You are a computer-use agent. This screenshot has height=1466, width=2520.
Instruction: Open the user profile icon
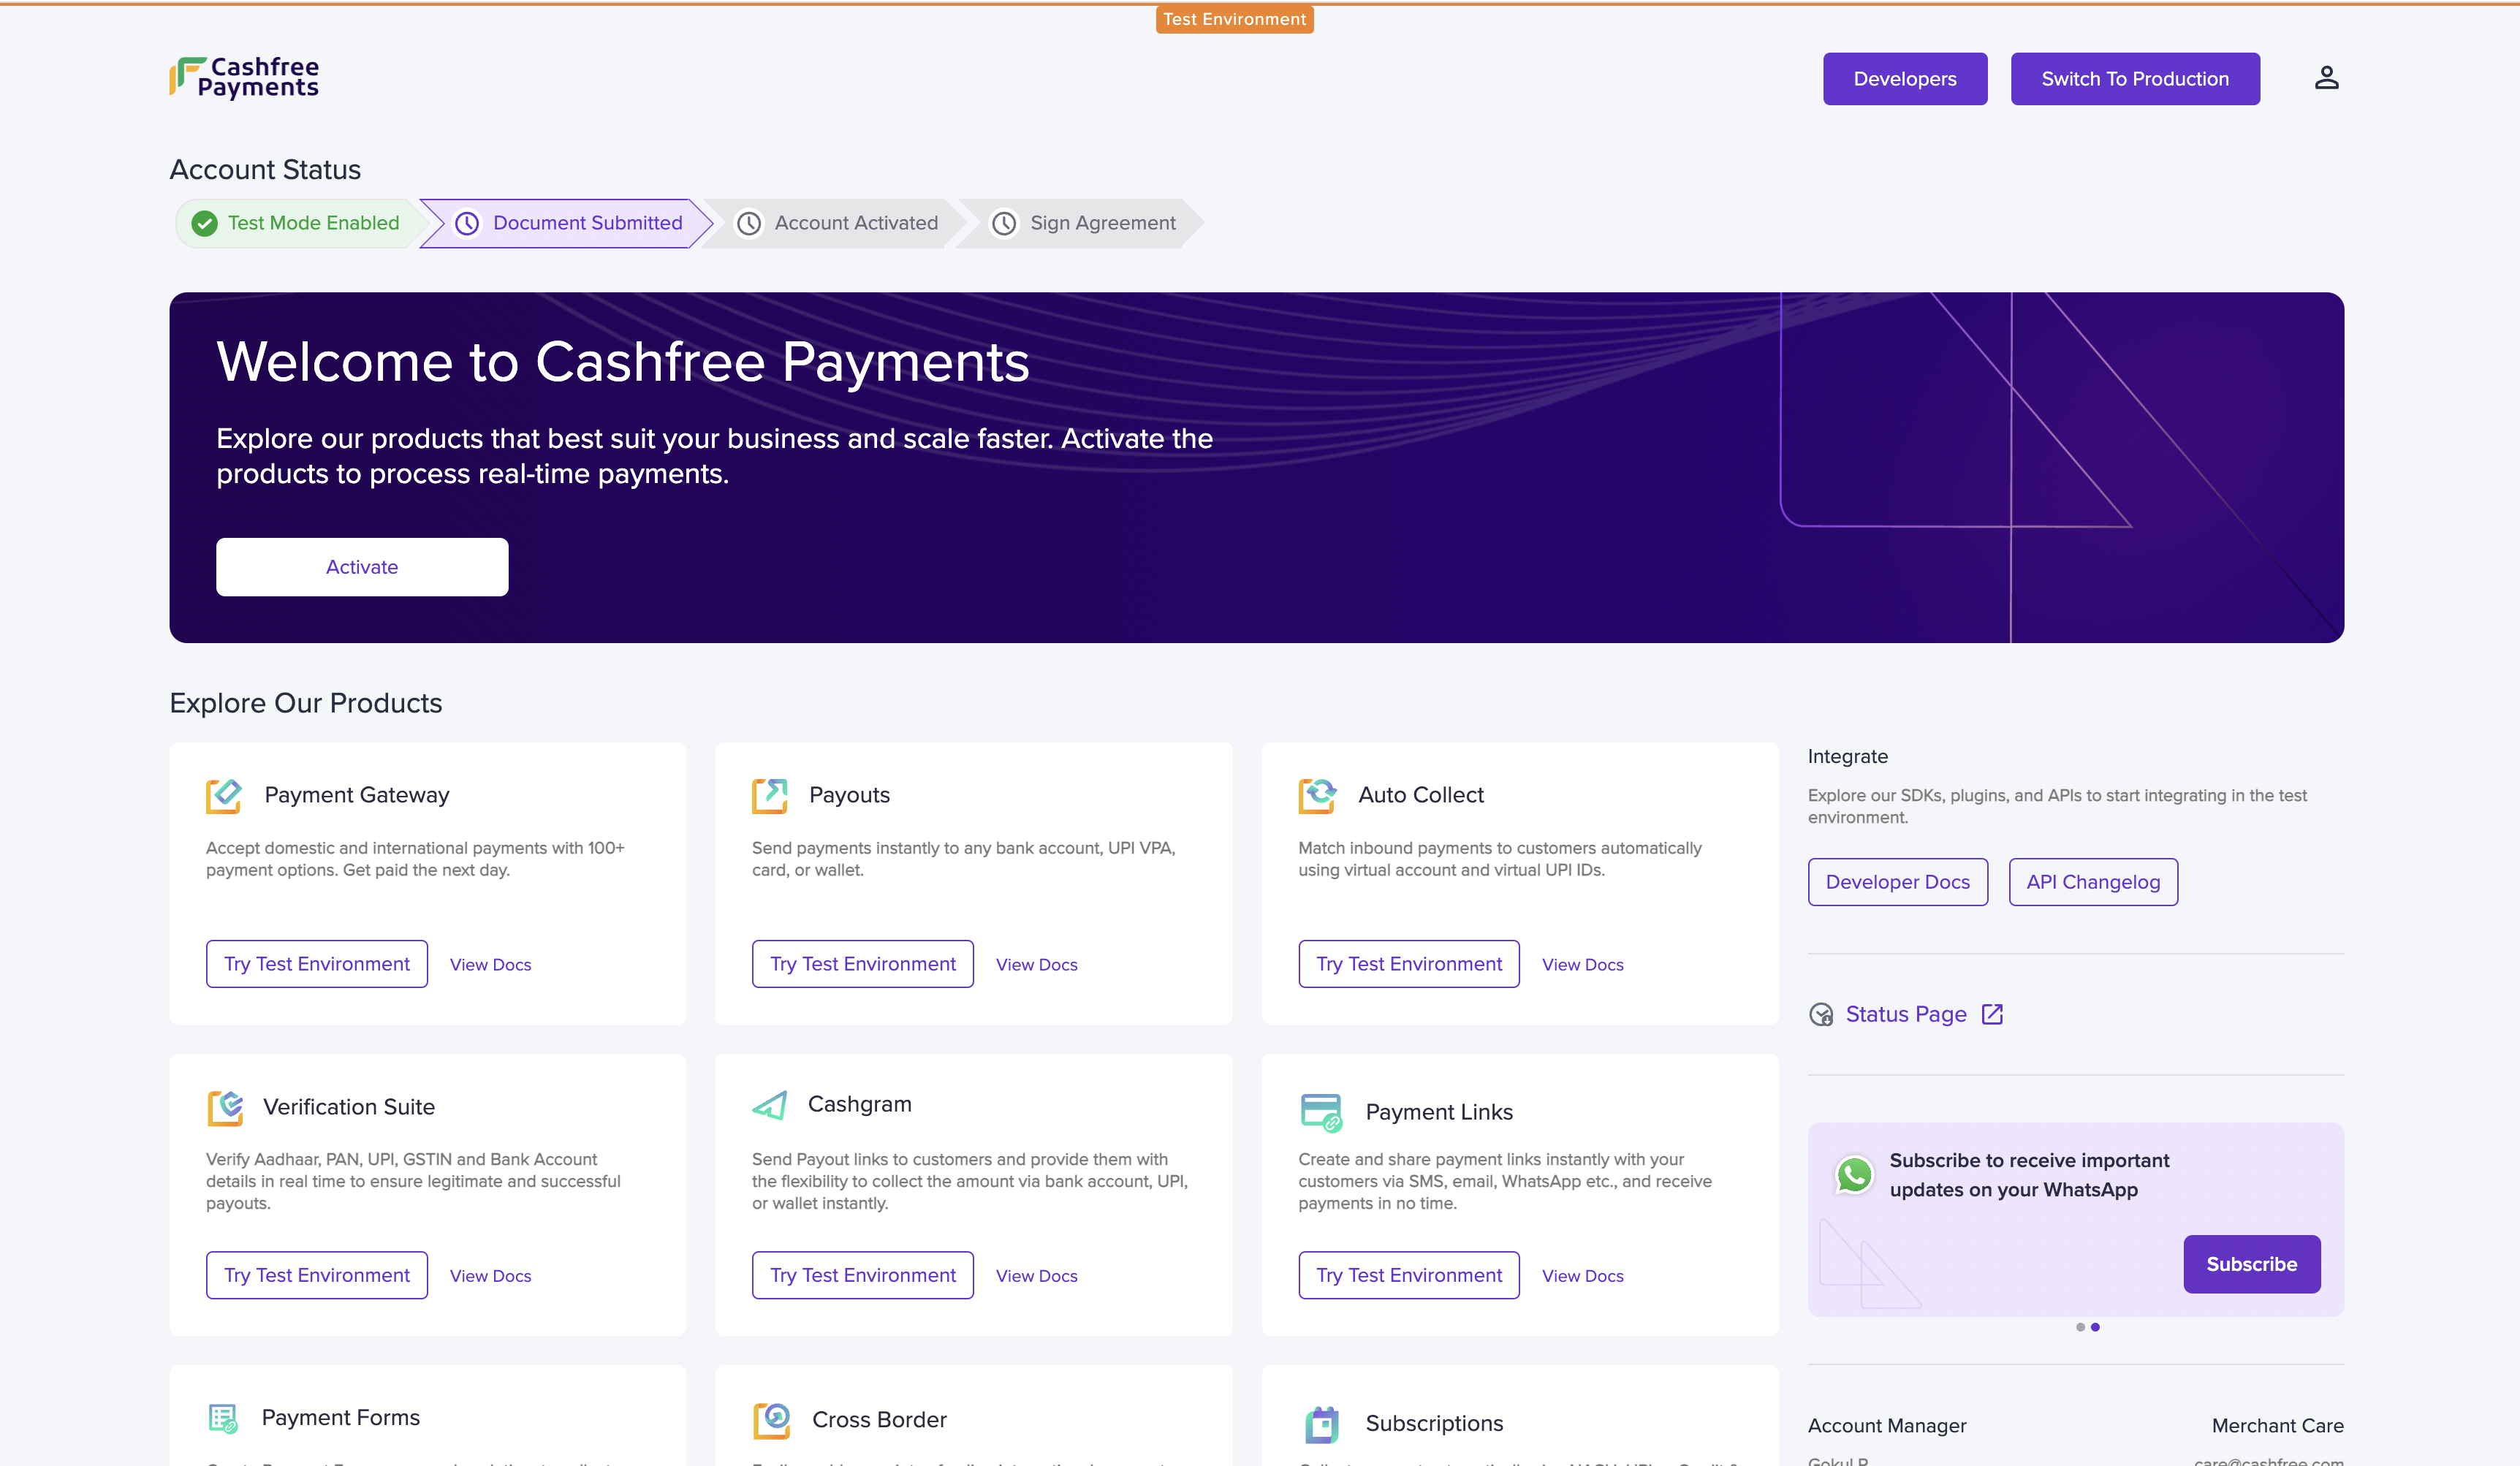click(2326, 78)
